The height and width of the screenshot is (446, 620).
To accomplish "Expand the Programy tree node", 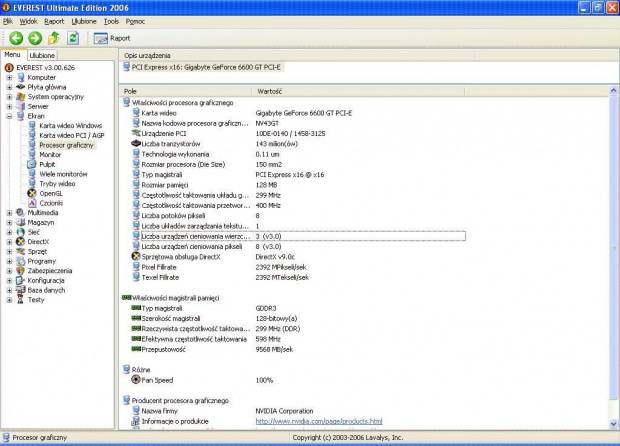I will point(9,261).
